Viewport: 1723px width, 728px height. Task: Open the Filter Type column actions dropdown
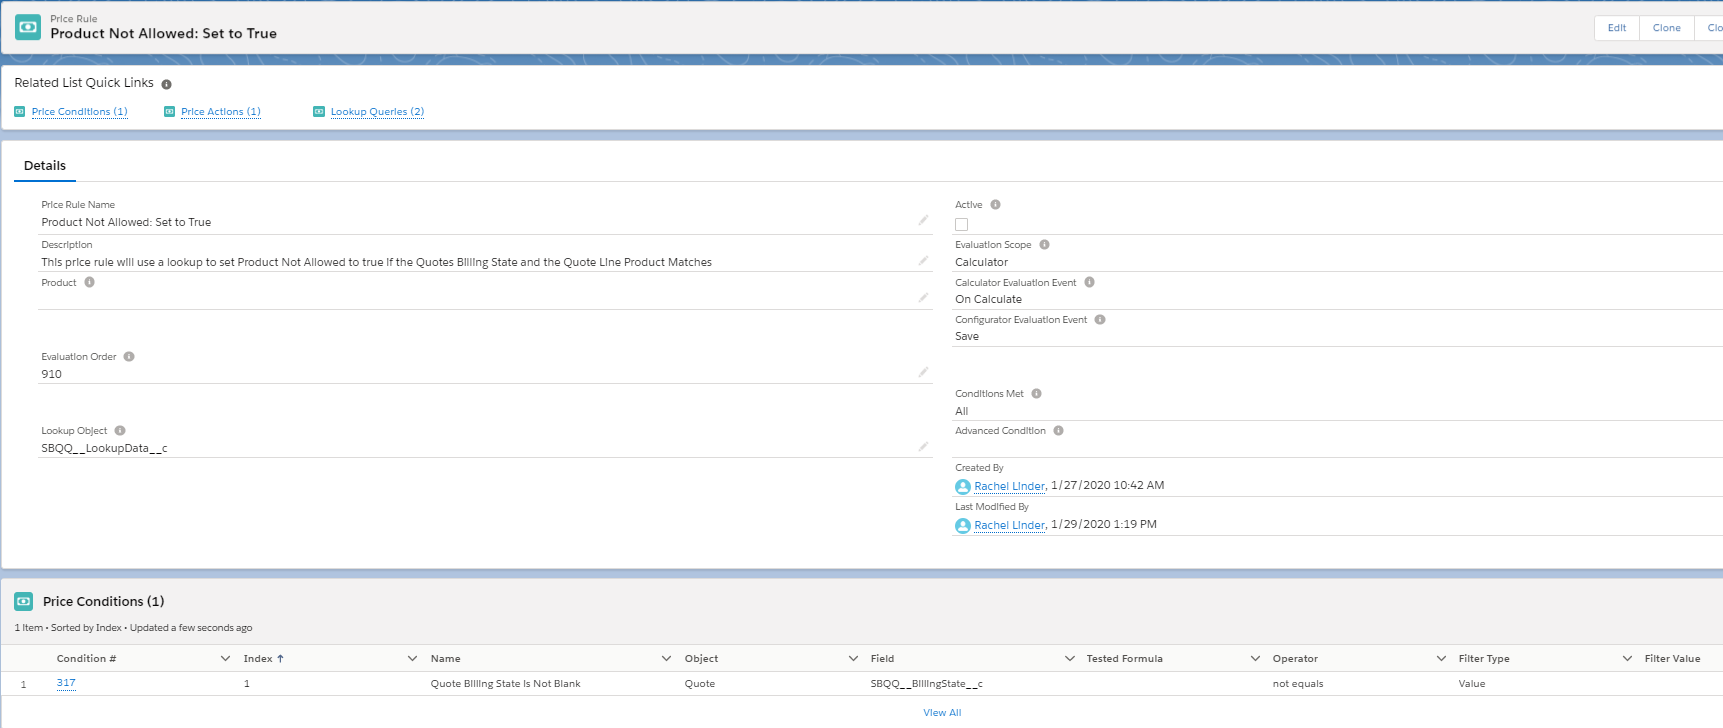(x=1627, y=658)
